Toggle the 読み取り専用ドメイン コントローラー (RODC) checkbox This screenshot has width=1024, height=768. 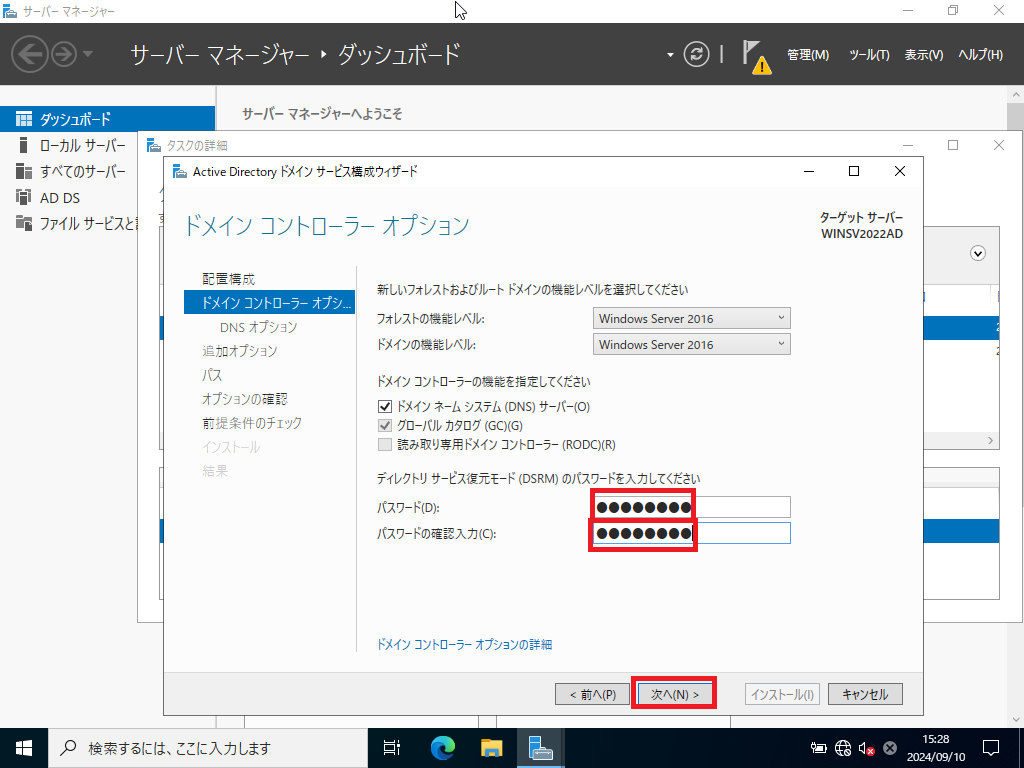click(385, 445)
